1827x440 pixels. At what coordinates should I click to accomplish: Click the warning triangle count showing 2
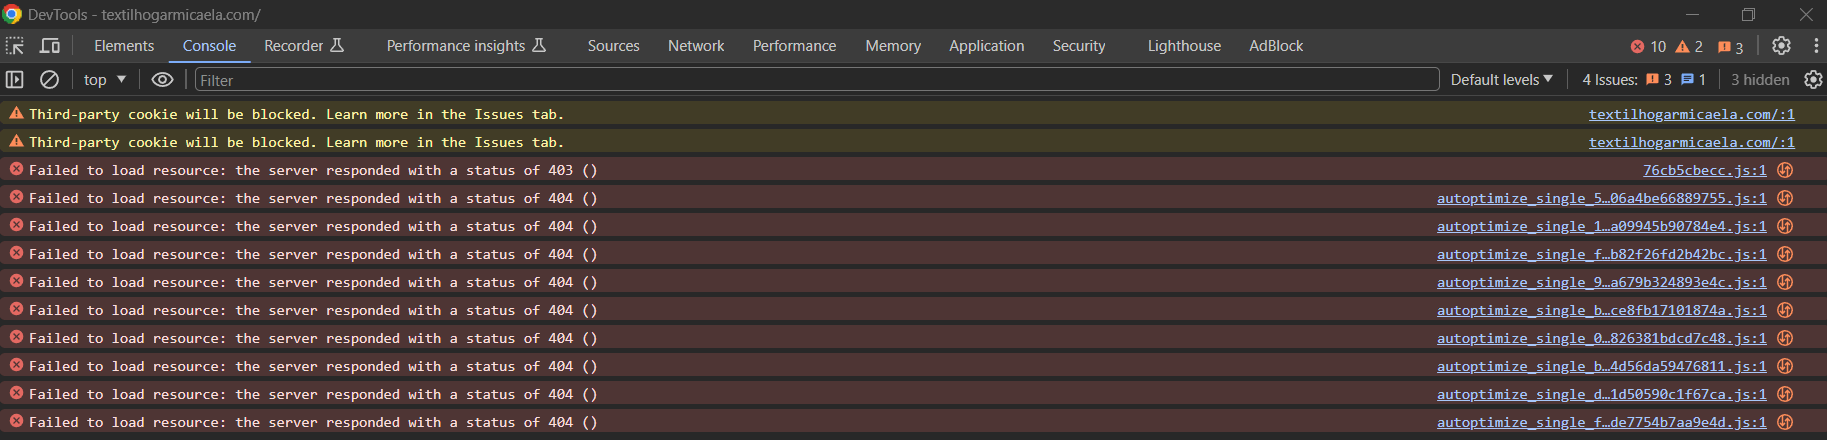click(x=1689, y=47)
